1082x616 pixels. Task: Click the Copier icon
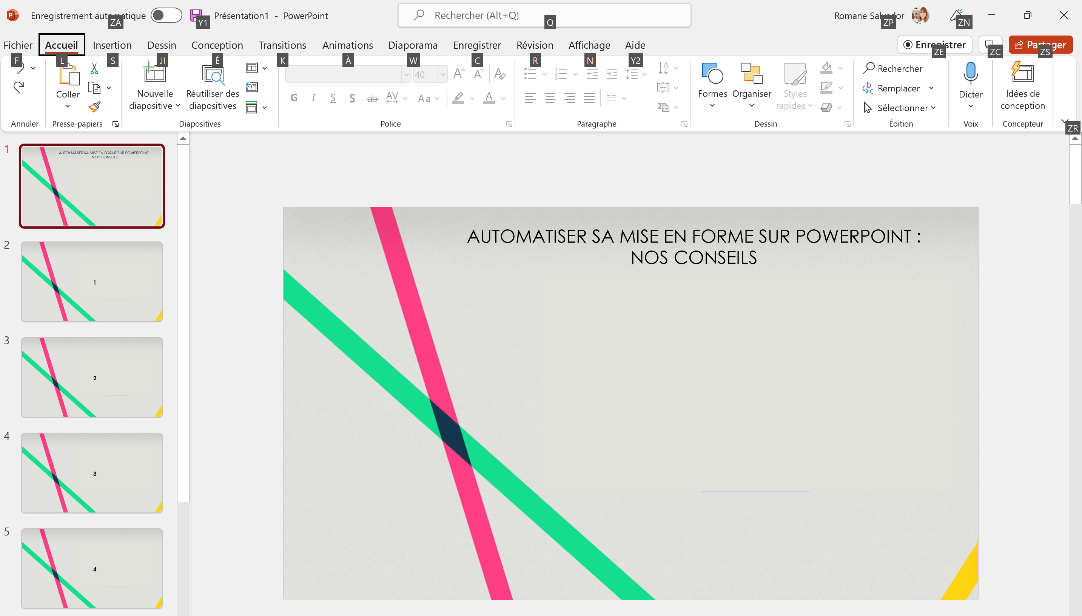click(x=95, y=88)
